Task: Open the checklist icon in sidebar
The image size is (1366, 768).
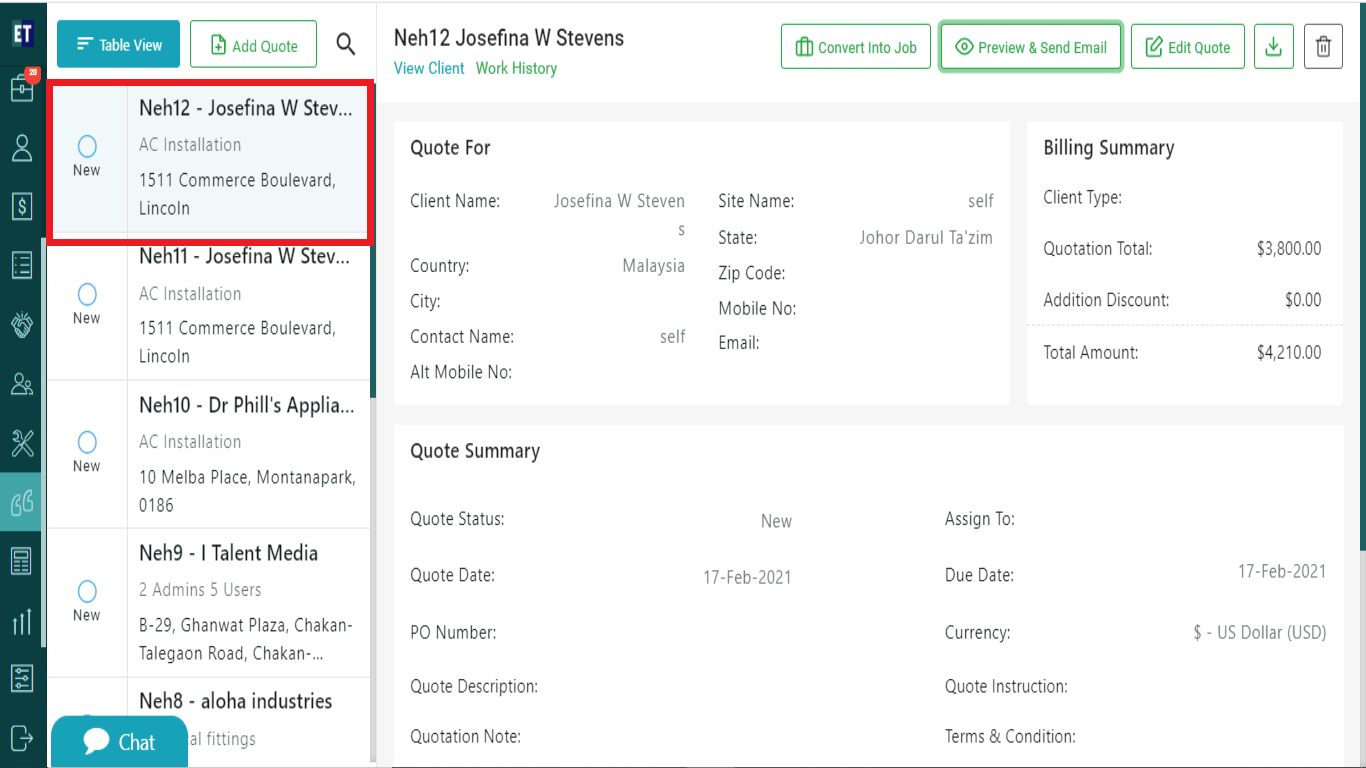Action: pos(22,265)
